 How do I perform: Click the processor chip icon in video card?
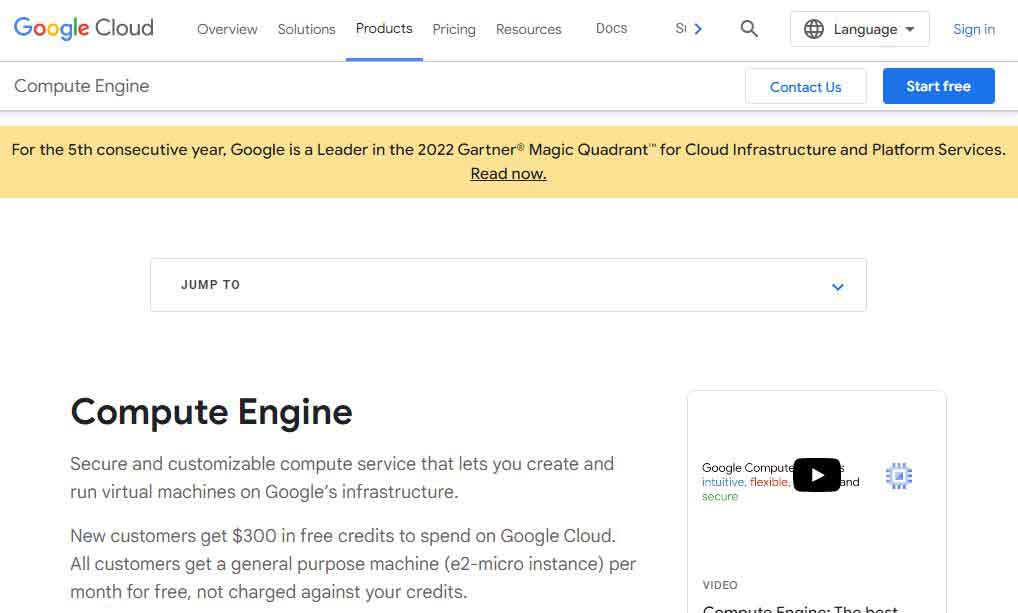[898, 475]
